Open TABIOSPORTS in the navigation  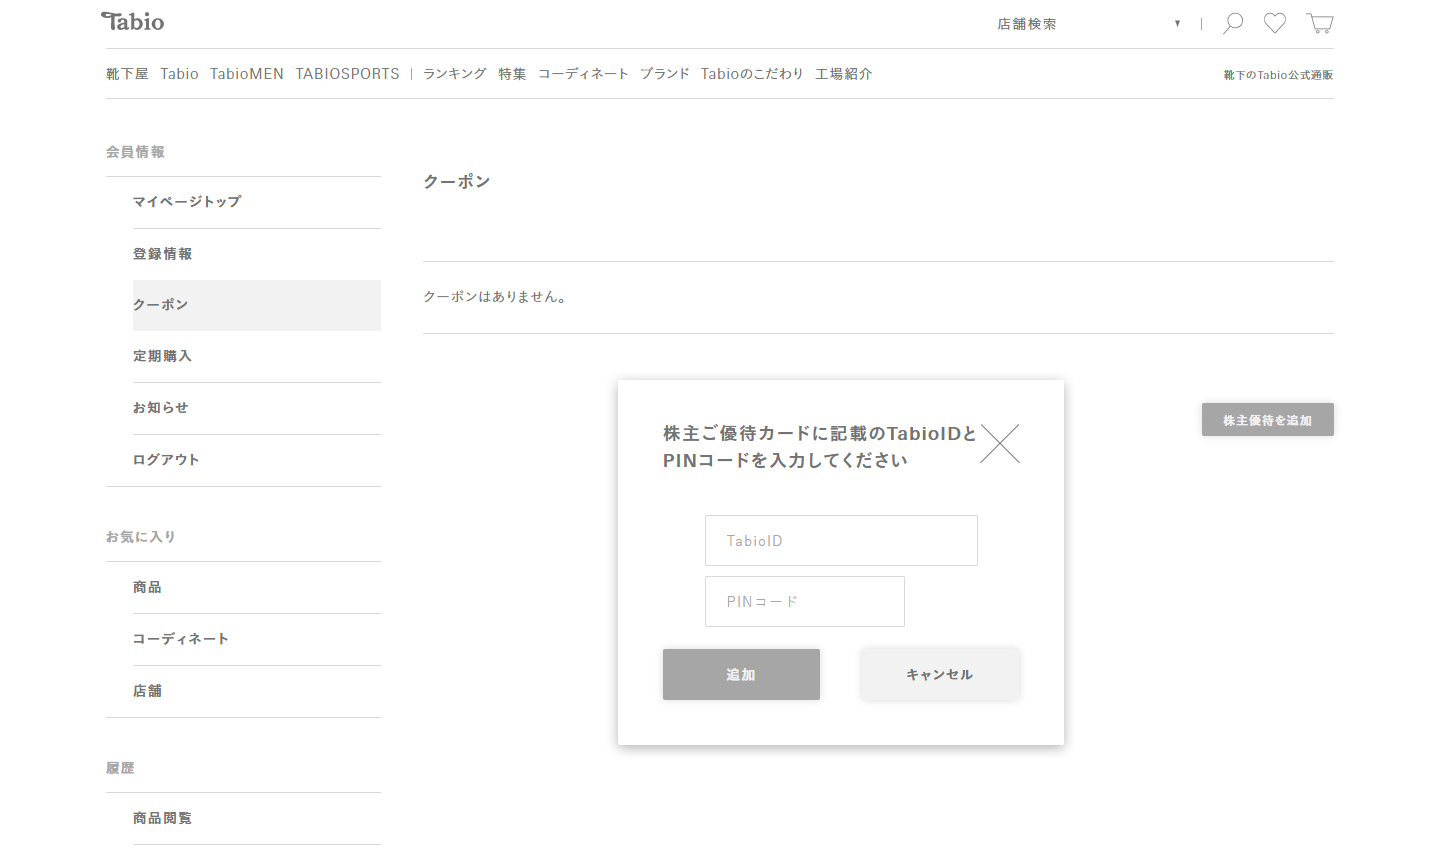click(347, 74)
